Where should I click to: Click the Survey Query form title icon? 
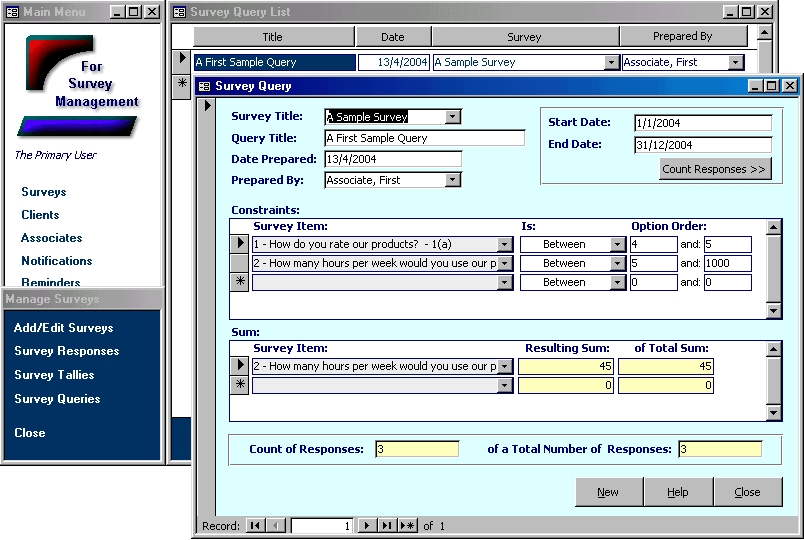(205, 87)
